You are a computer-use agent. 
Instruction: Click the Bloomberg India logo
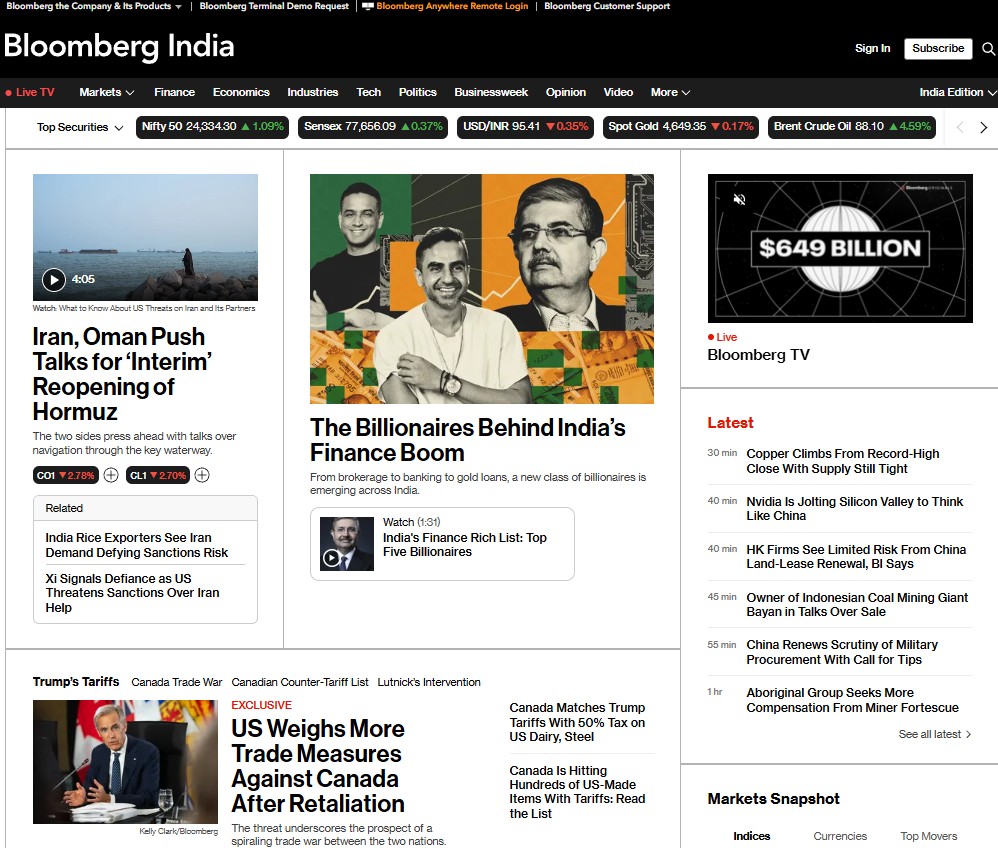coord(119,46)
